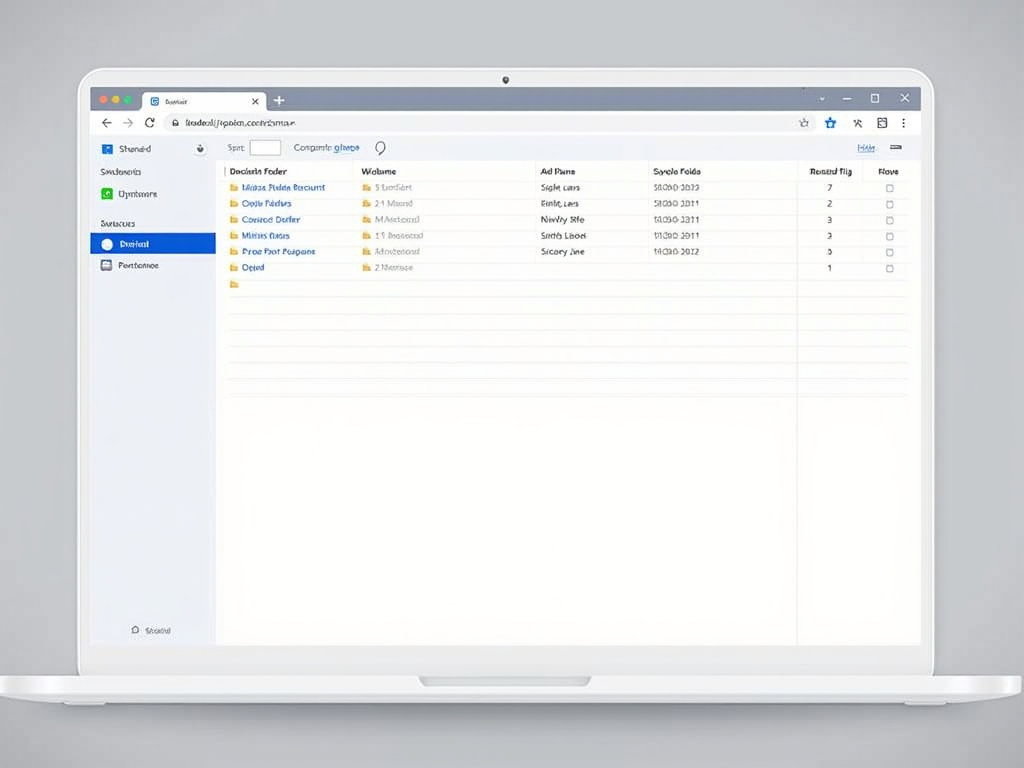The image size is (1024, 768).
Task: Open the three-dot browser menu
Action: [904, 123]
